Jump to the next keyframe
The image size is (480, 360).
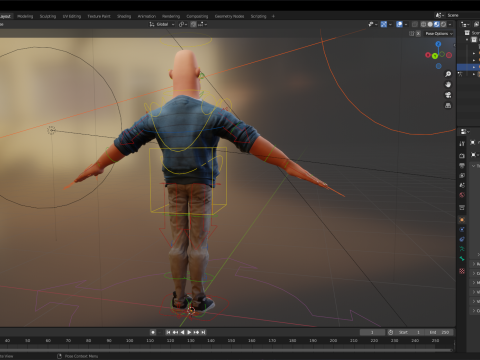click(196, 332)
